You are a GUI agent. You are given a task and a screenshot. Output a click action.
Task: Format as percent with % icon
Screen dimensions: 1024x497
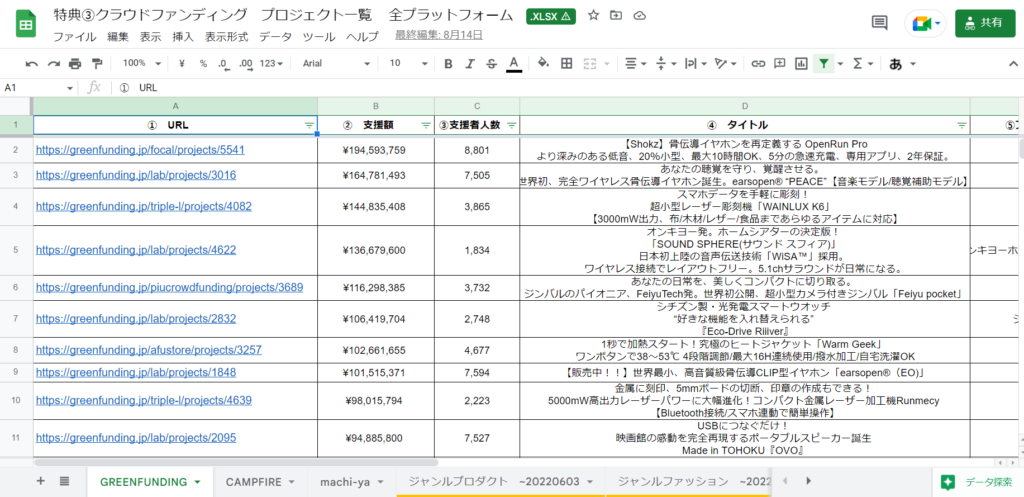point(203,63)
